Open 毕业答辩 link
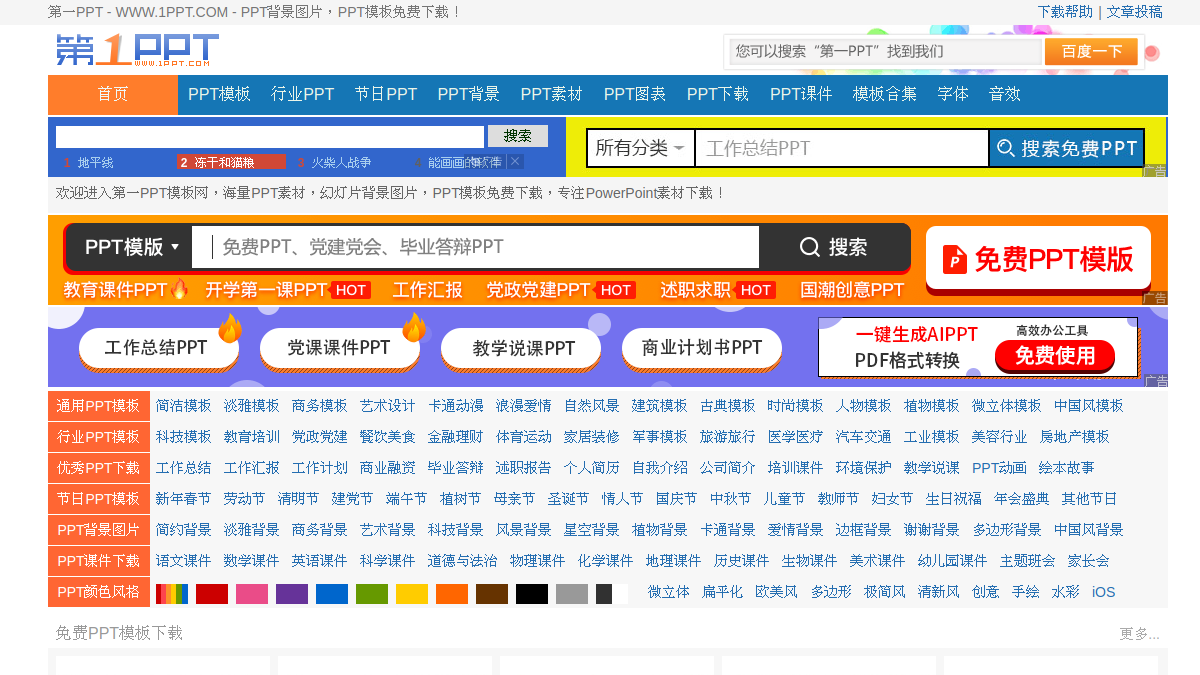The height and width of the screenshot is (675, 1200). click(456, 468)
